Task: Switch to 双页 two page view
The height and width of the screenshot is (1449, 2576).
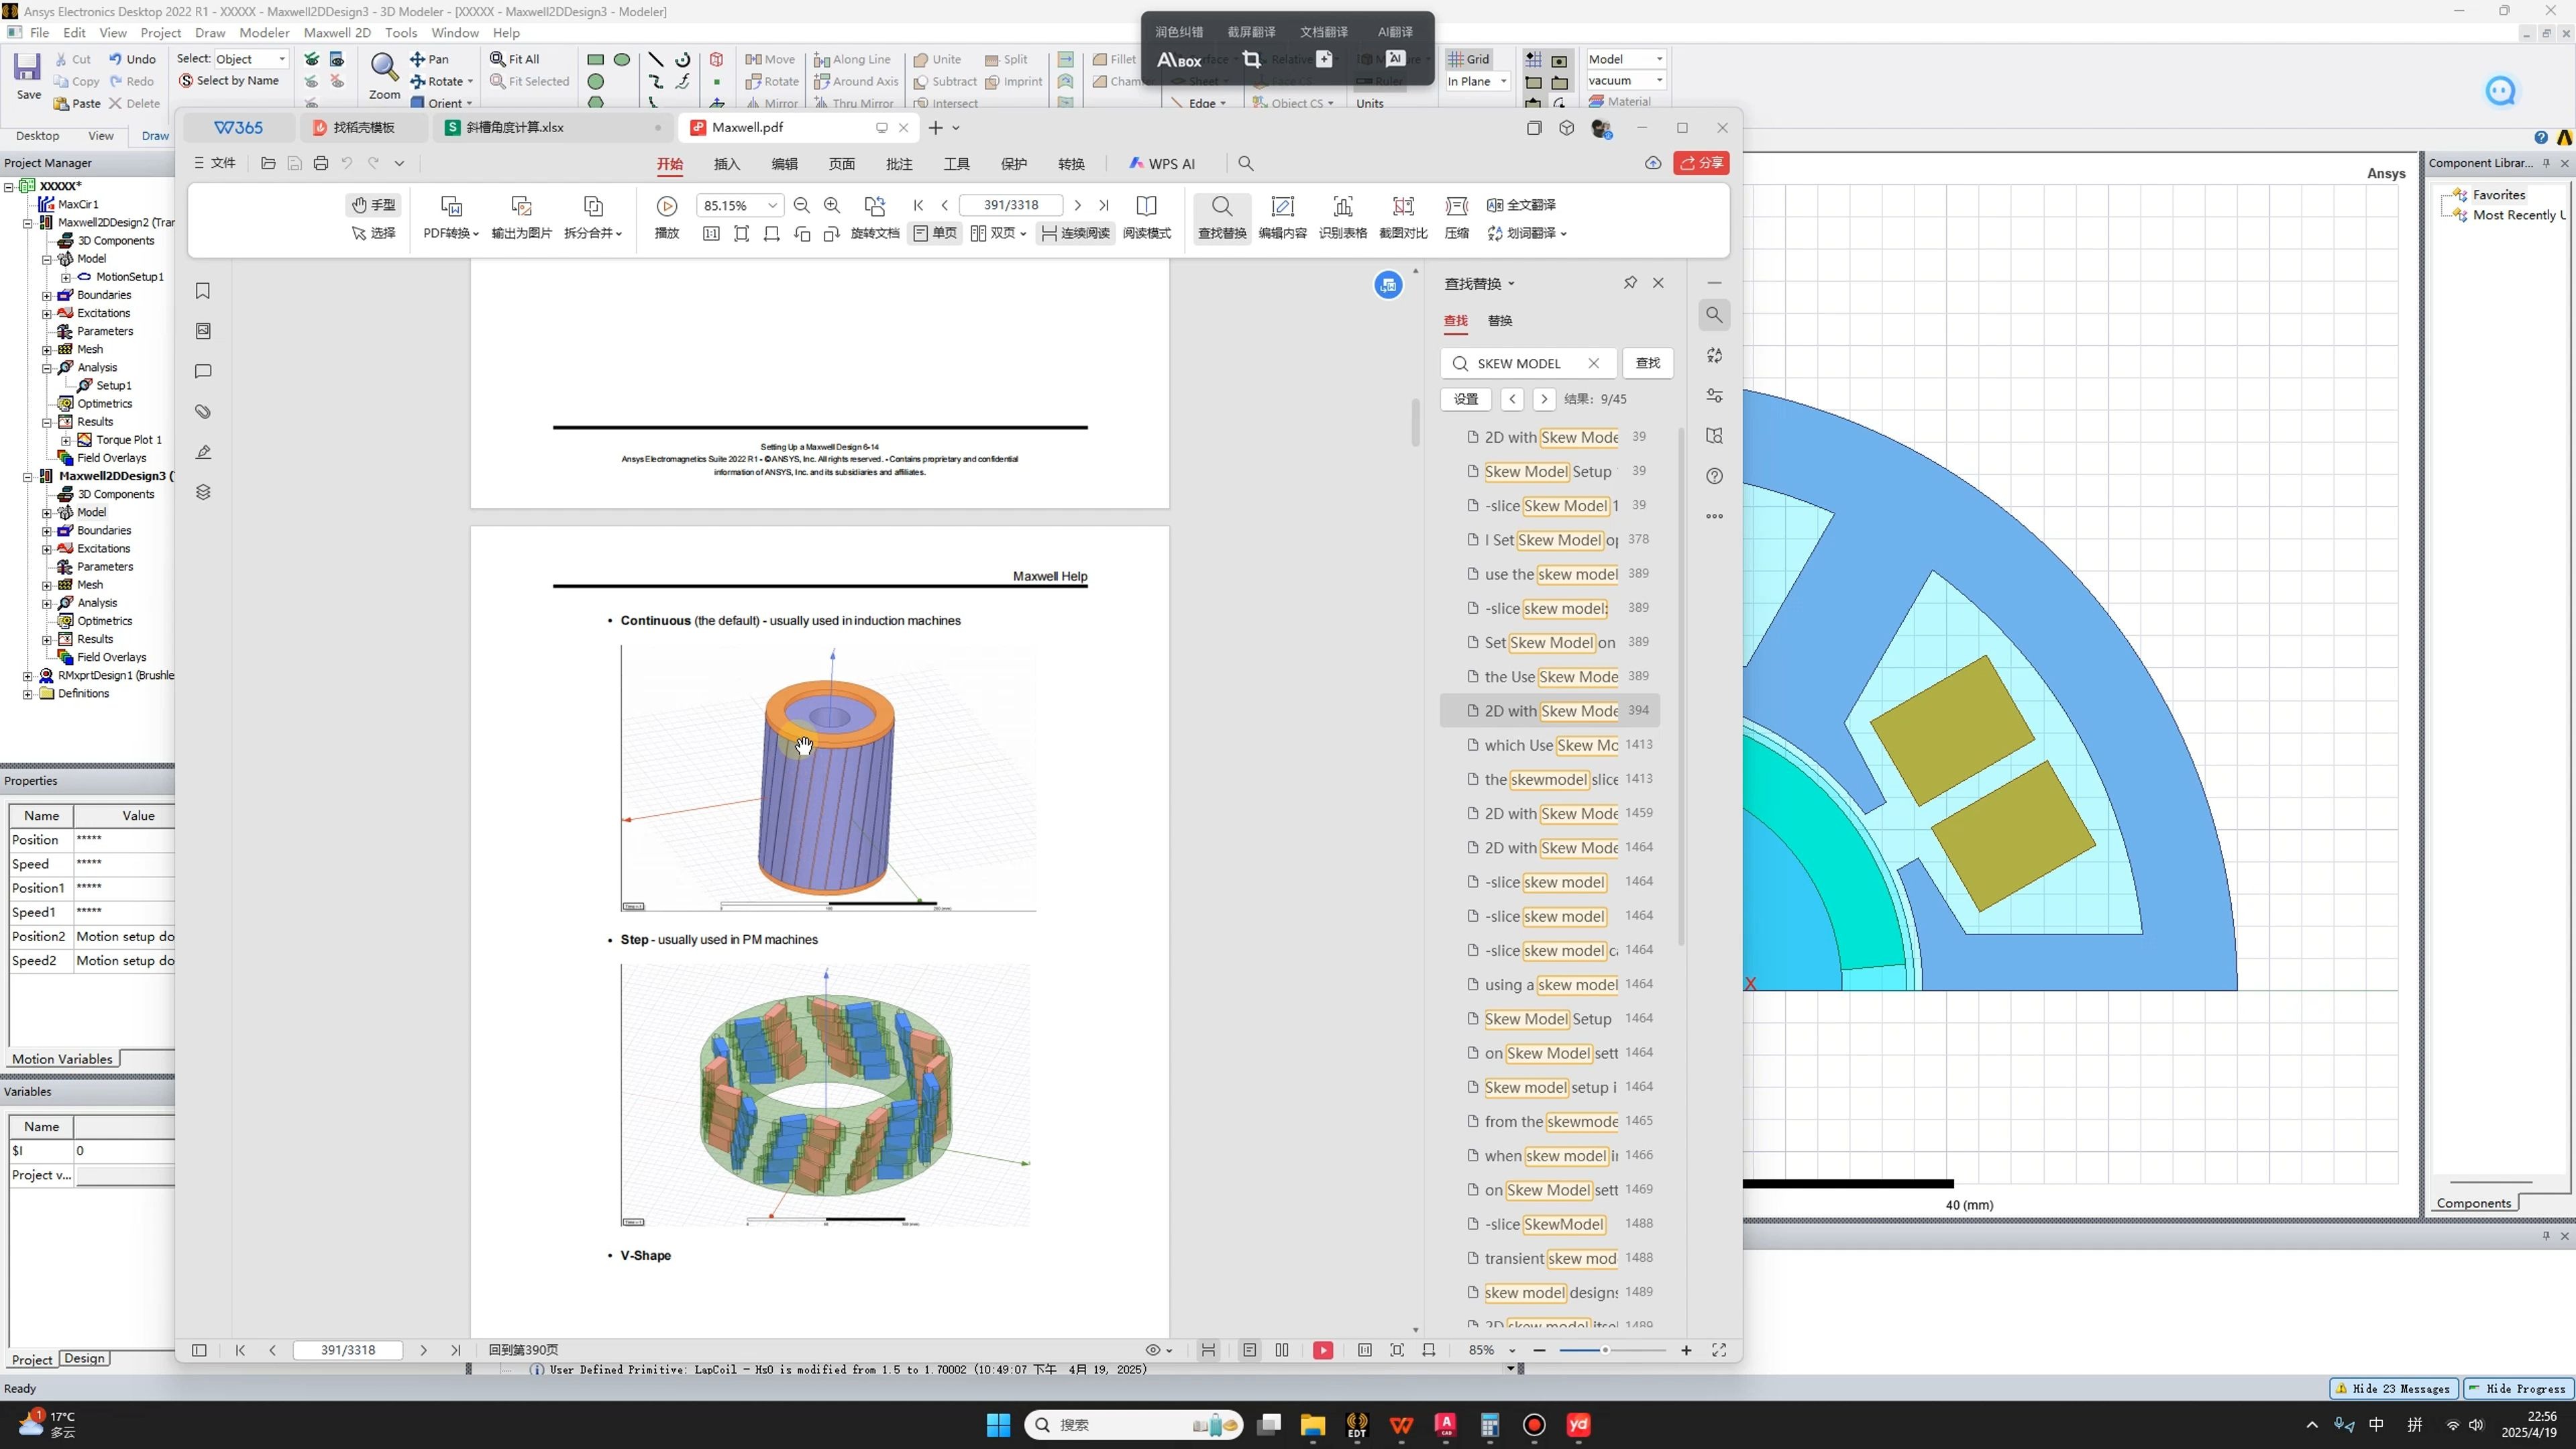Action: 998,233
